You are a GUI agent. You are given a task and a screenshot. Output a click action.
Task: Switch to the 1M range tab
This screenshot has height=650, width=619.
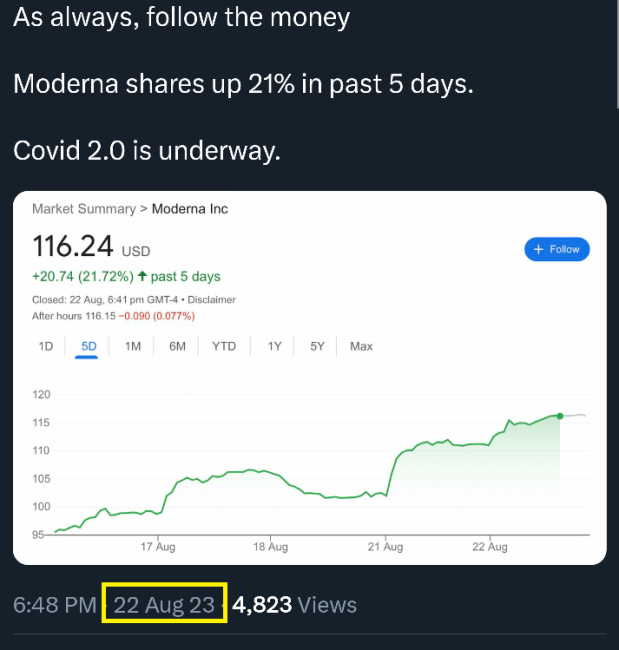point(133,346)
